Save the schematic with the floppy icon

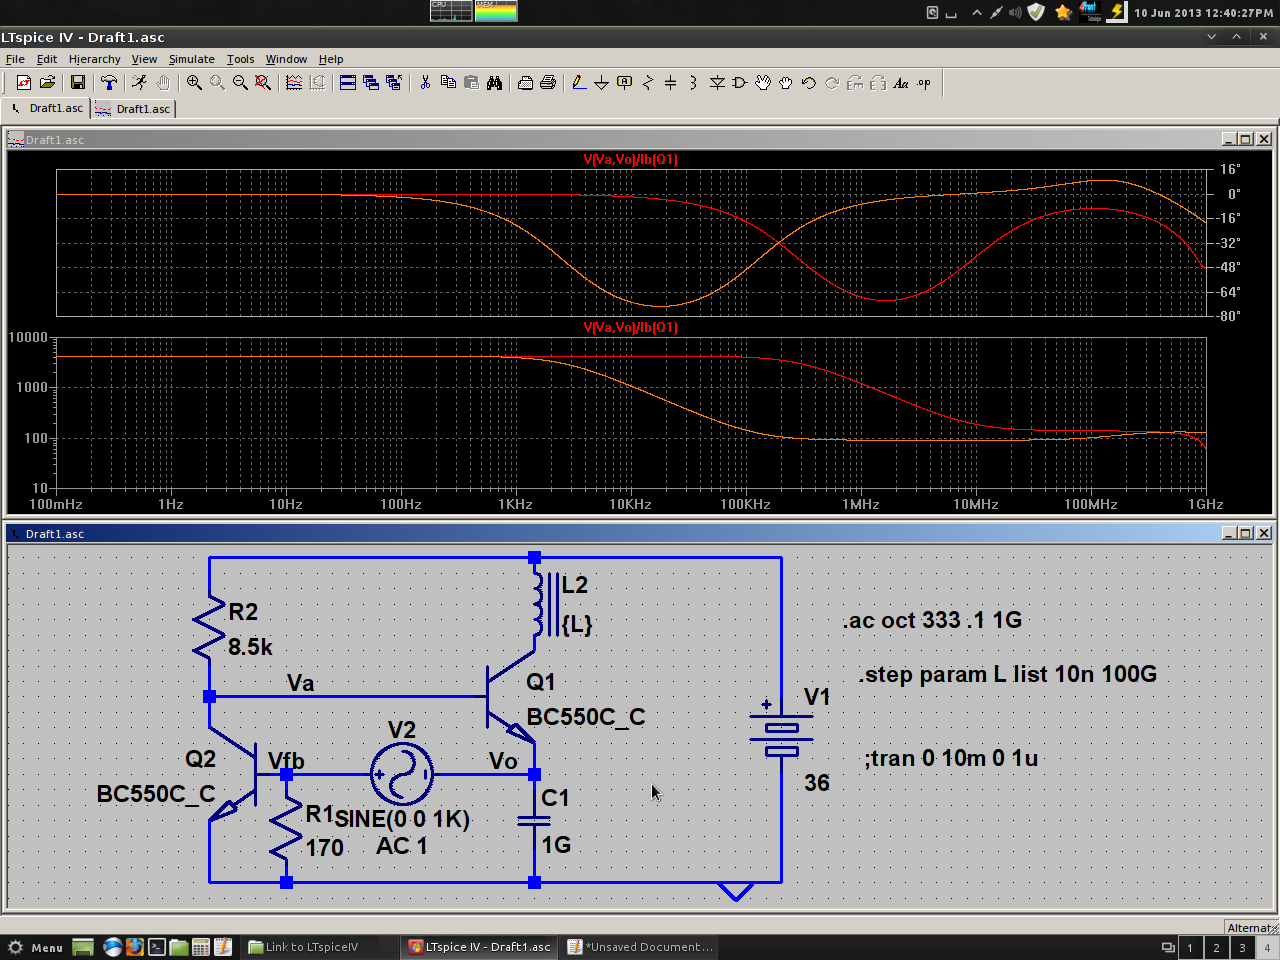point(78,83)
